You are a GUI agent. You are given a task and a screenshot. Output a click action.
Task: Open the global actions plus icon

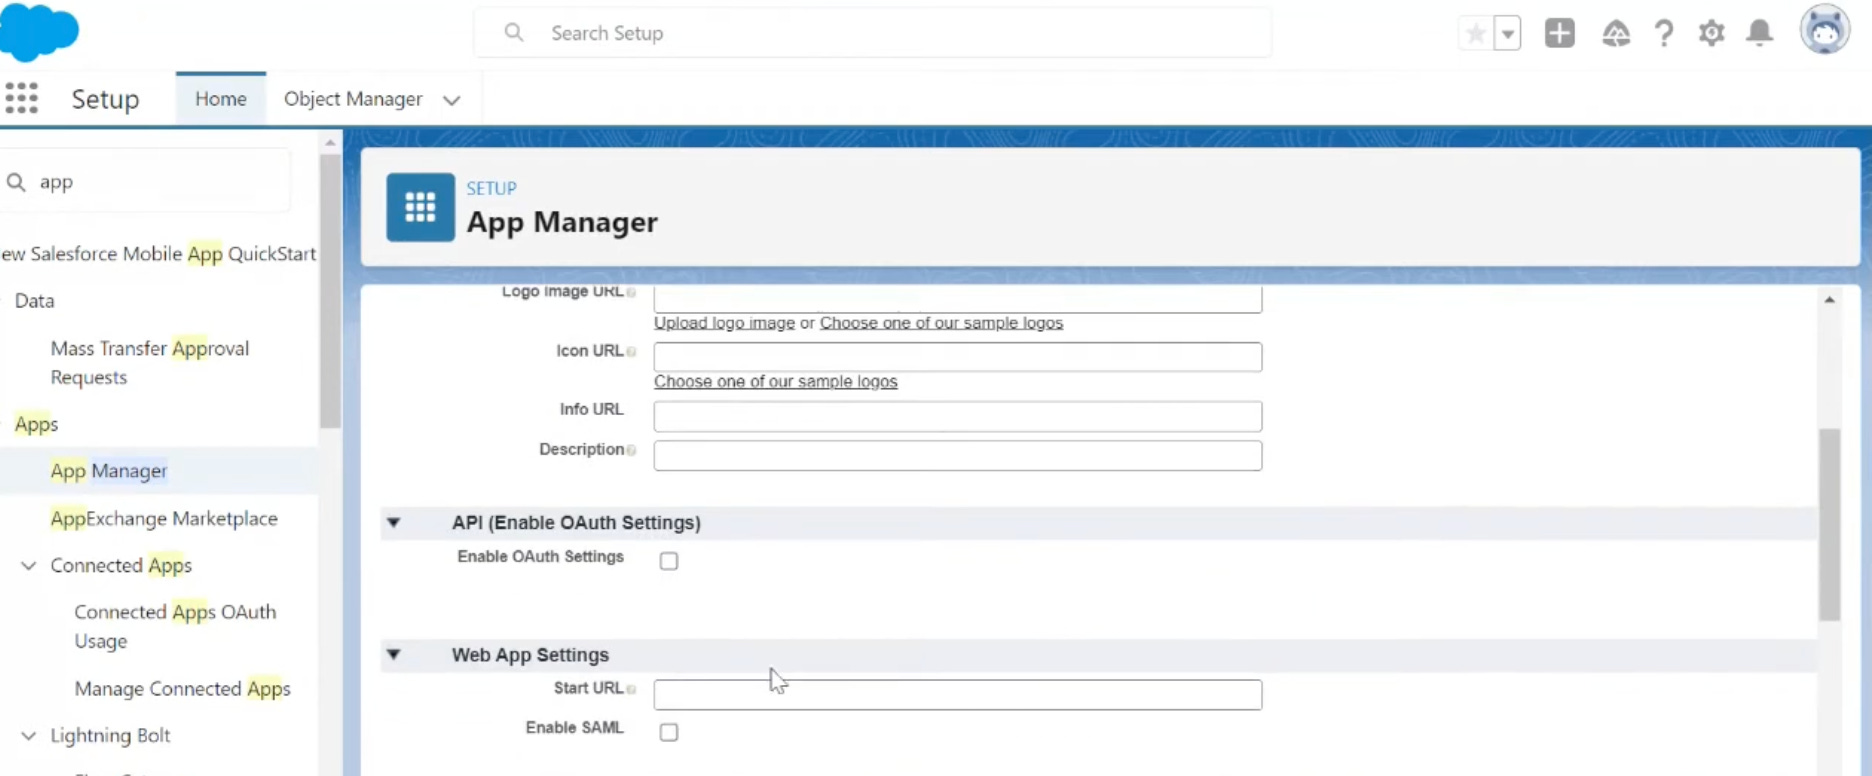coord(1559,33)
